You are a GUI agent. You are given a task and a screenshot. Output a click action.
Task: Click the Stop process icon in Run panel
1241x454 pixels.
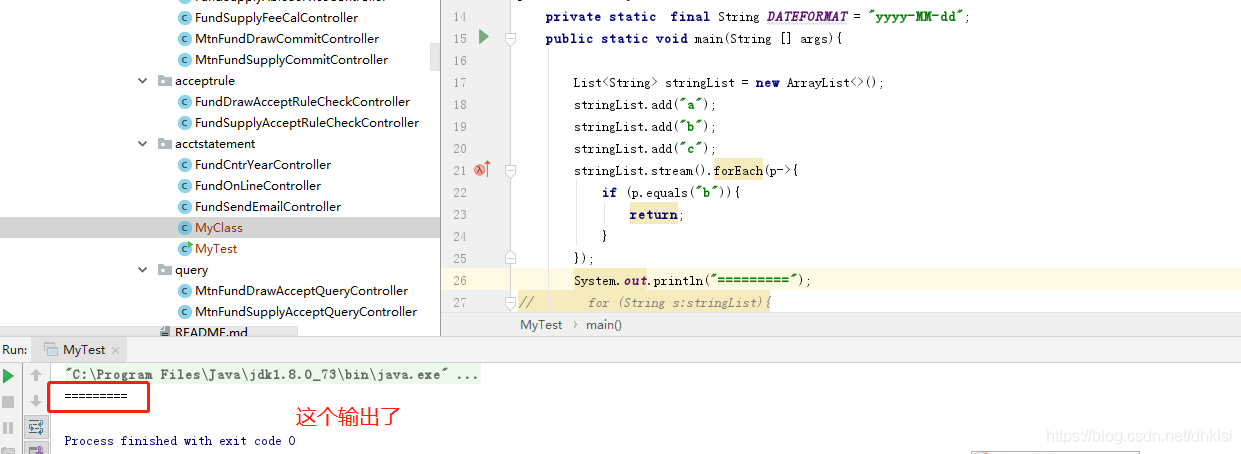coord(9,402)
